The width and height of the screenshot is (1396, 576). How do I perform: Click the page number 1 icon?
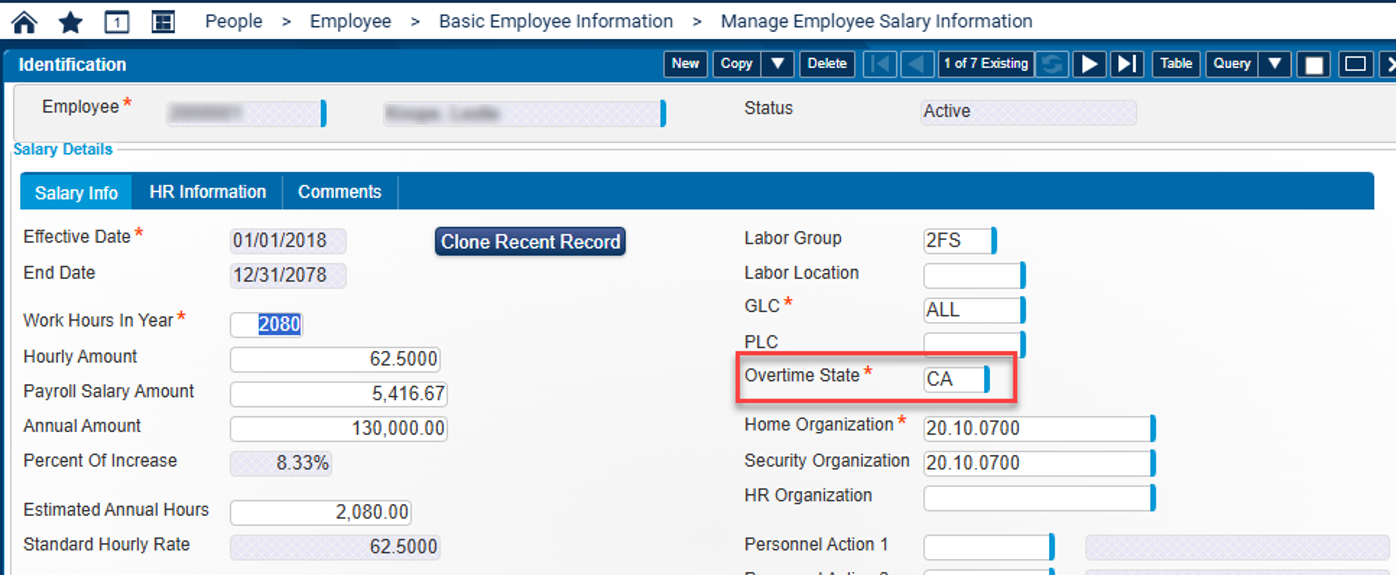(x=116, y=20)
